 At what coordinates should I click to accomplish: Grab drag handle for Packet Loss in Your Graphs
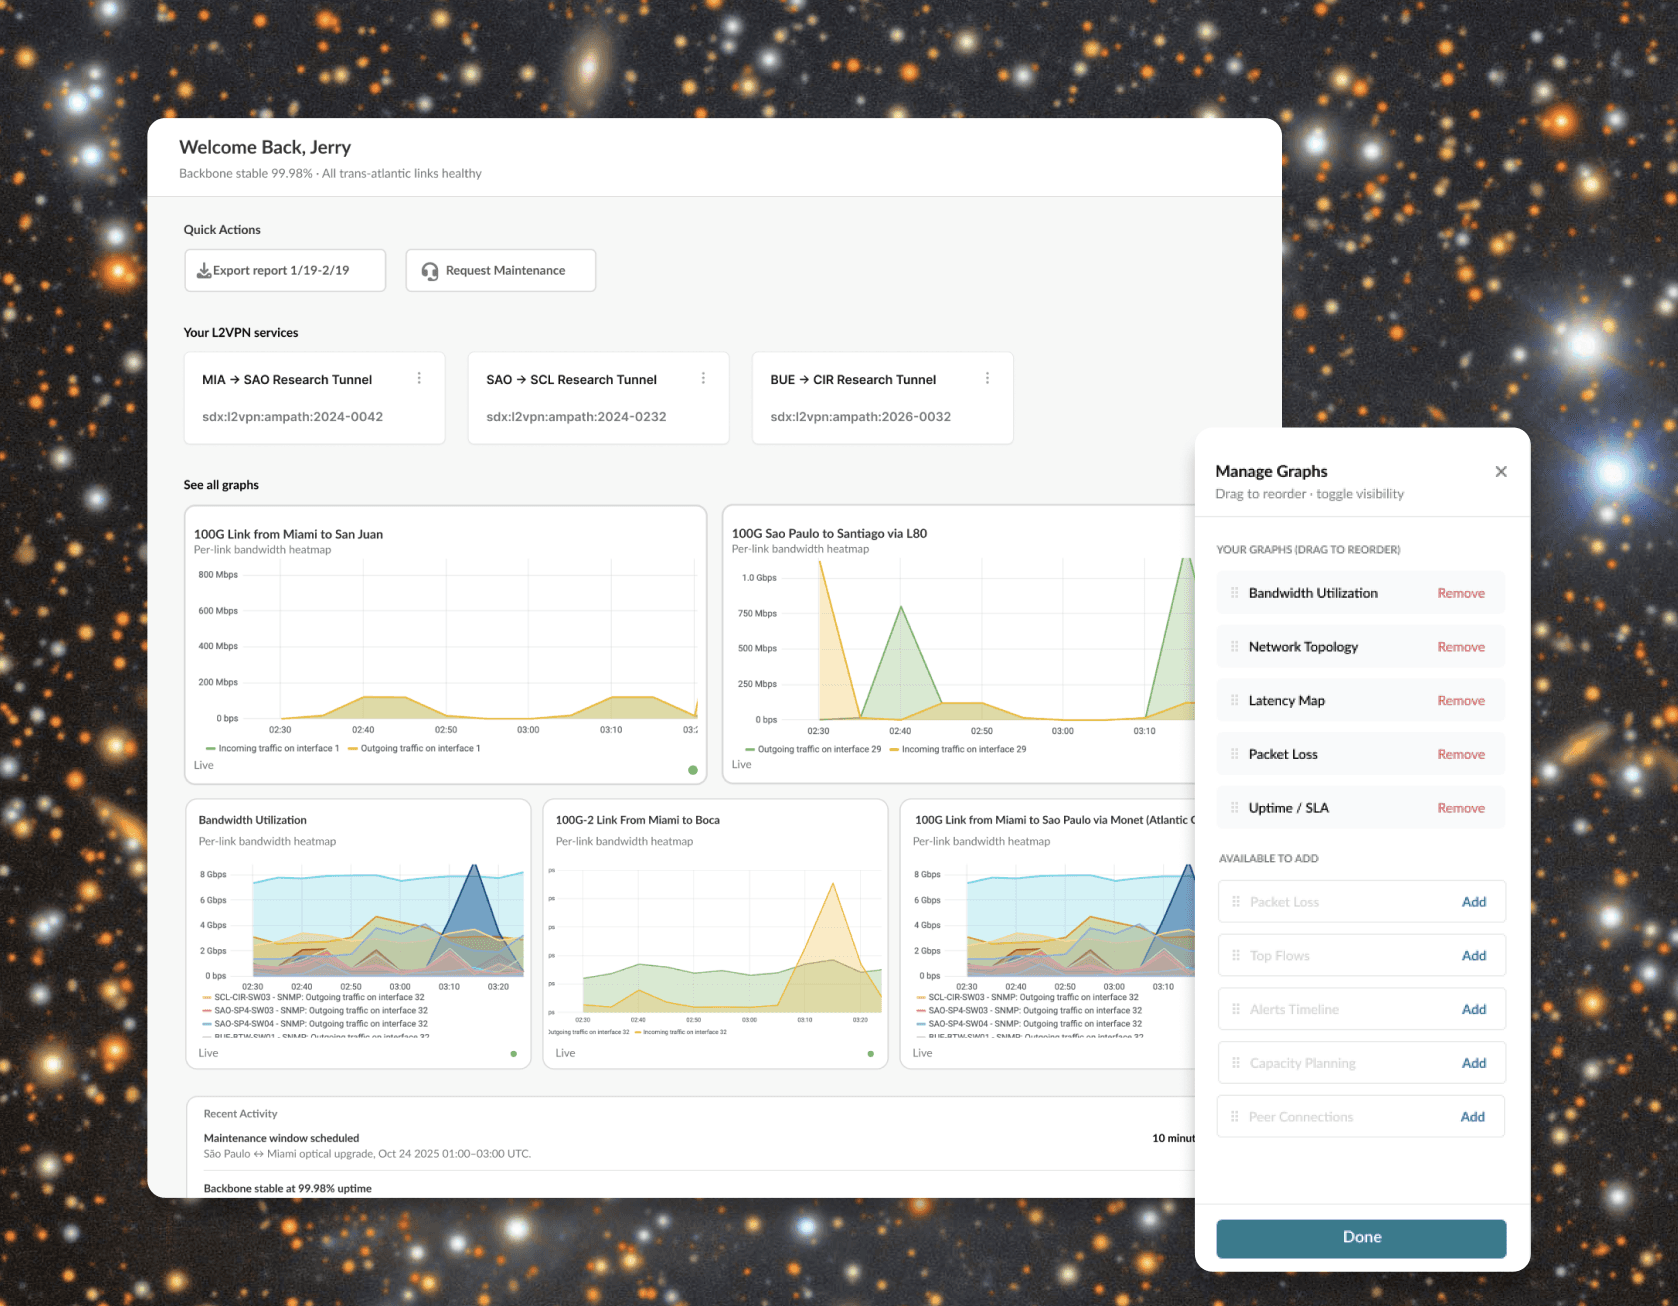click(x=1235, y=754)
